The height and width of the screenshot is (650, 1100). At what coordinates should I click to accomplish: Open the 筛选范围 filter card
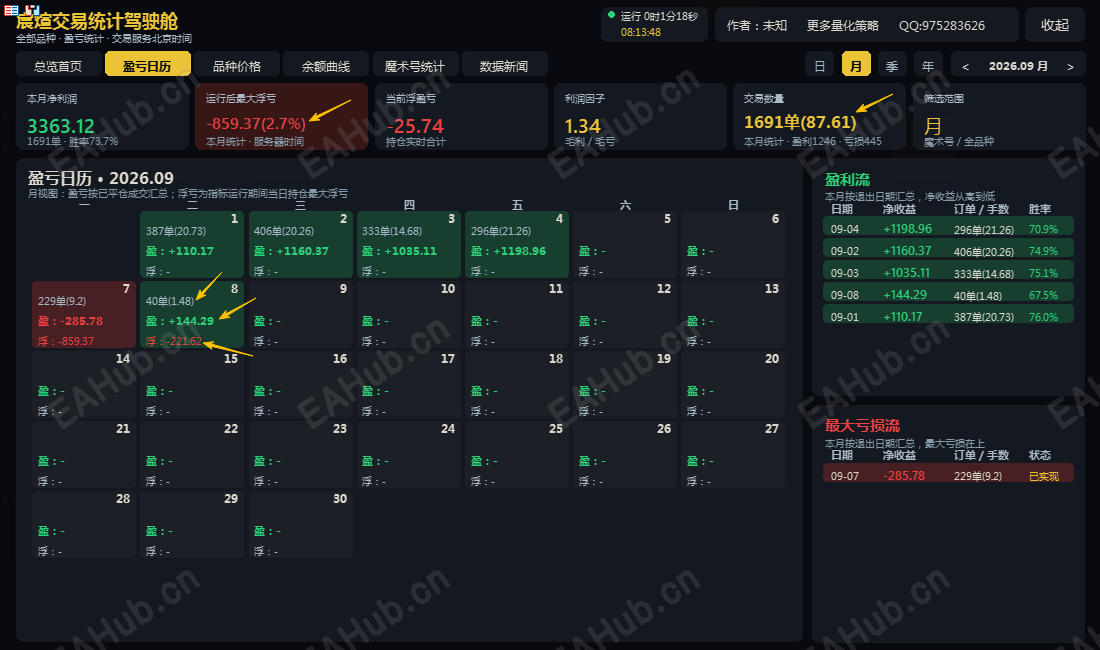coord(1000,116)
